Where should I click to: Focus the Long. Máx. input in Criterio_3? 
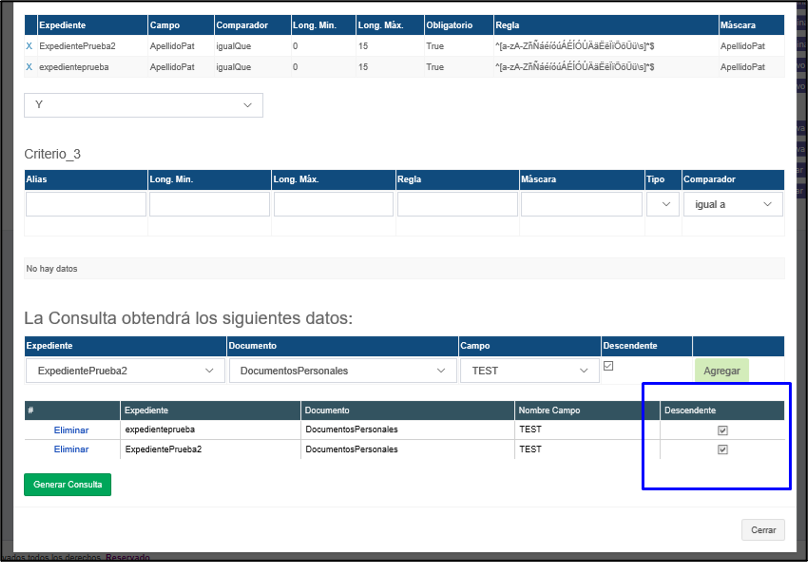334,204
